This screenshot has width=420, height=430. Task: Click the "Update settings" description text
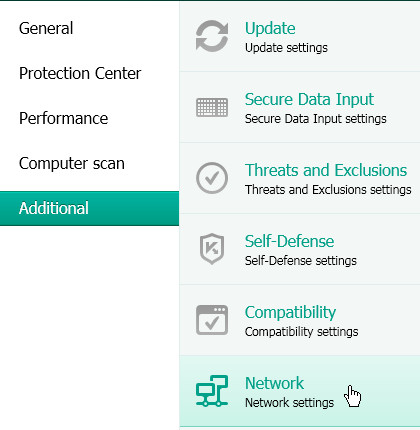pos(286,48)
